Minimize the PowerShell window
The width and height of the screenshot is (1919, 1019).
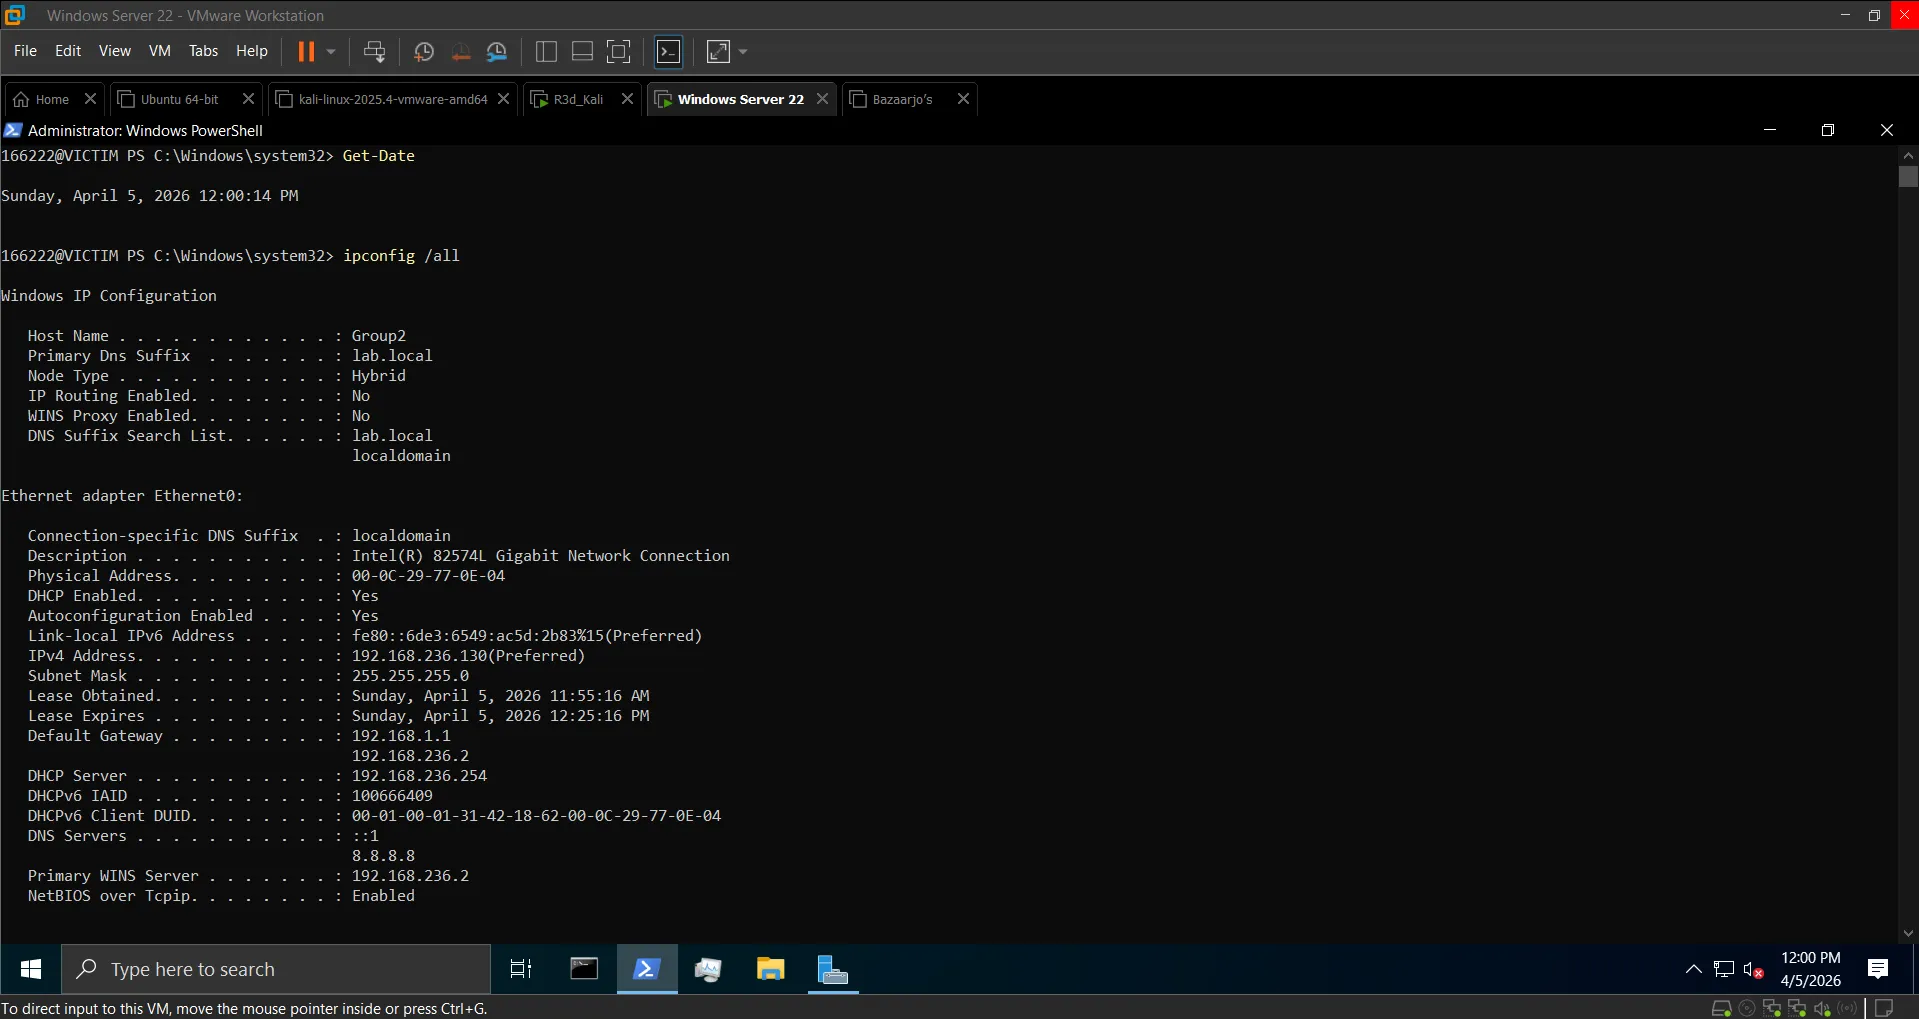click(x=1770, y=130)
